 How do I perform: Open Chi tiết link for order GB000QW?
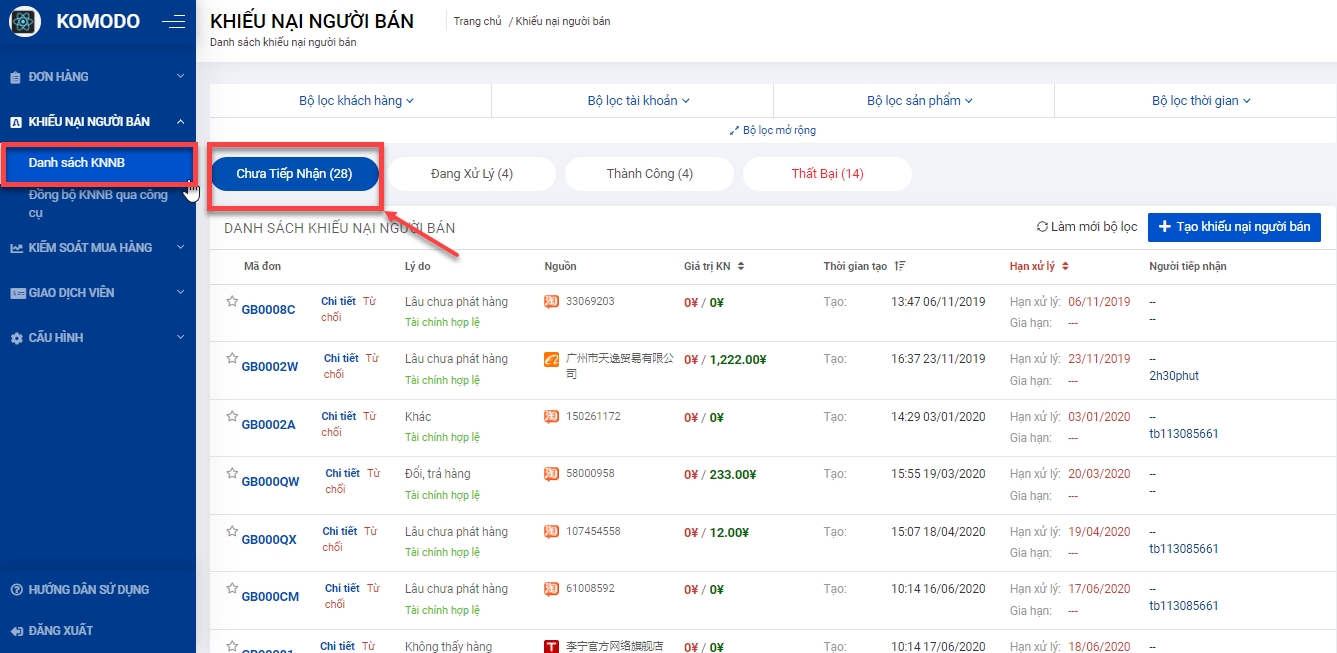click(x=342, y=473)
